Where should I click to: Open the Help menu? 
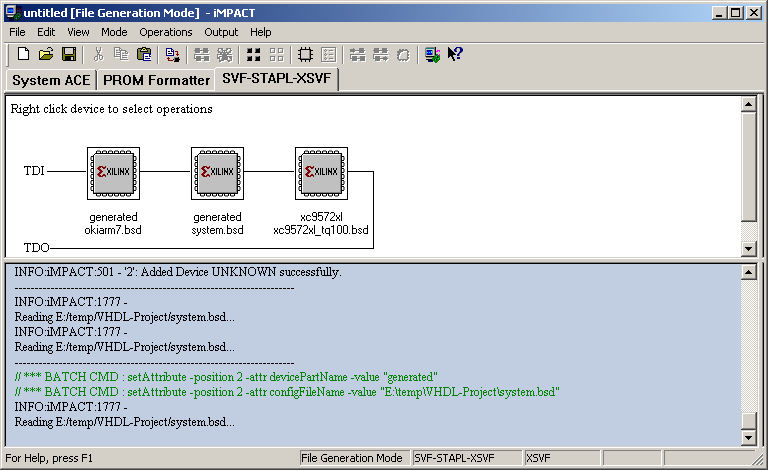click(261, 32)
